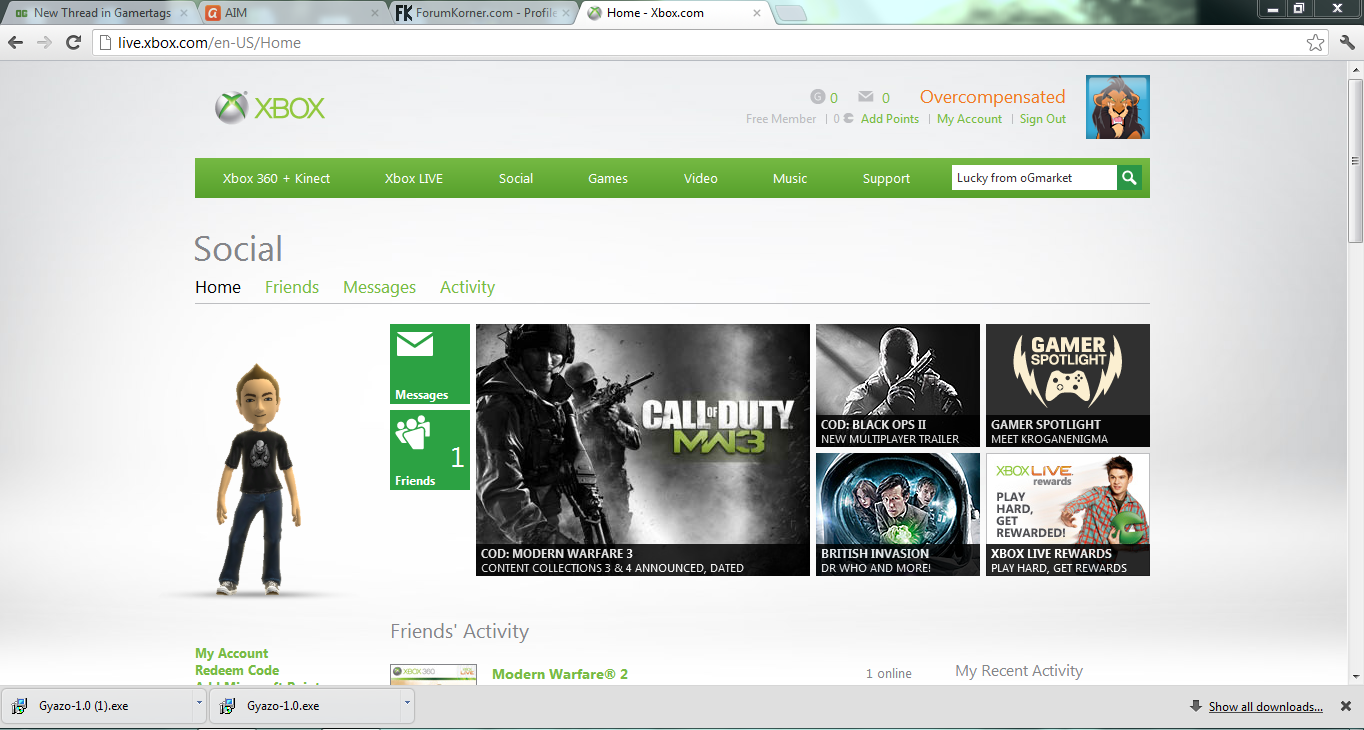The image size is (1364, 730).
Task: Switch to the Friends tab
Action: (x=292, y=287)
